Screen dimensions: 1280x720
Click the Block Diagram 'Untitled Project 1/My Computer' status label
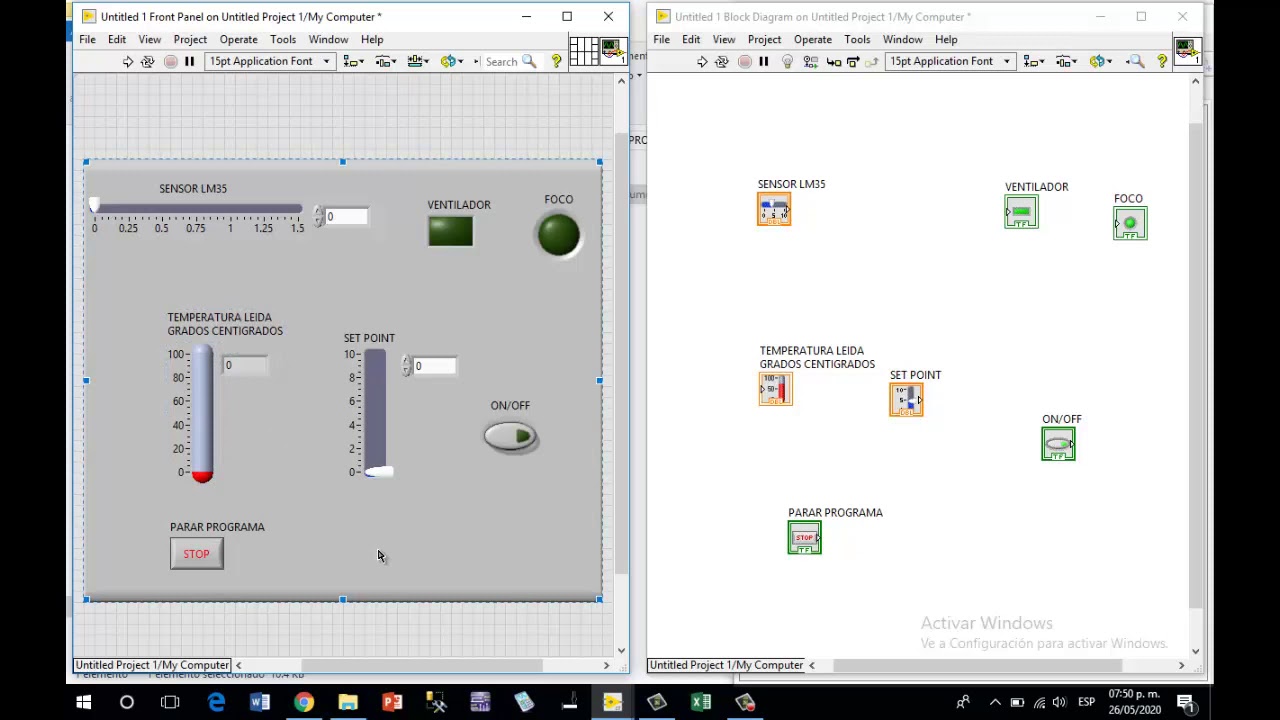[x=726, y=665]
